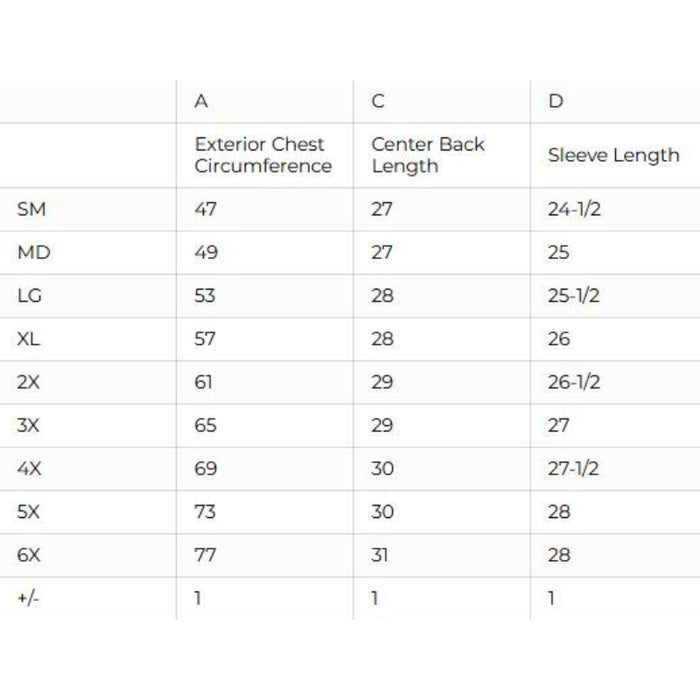
Task: Click the 5X size row label
Action: [x=29, y=511]
